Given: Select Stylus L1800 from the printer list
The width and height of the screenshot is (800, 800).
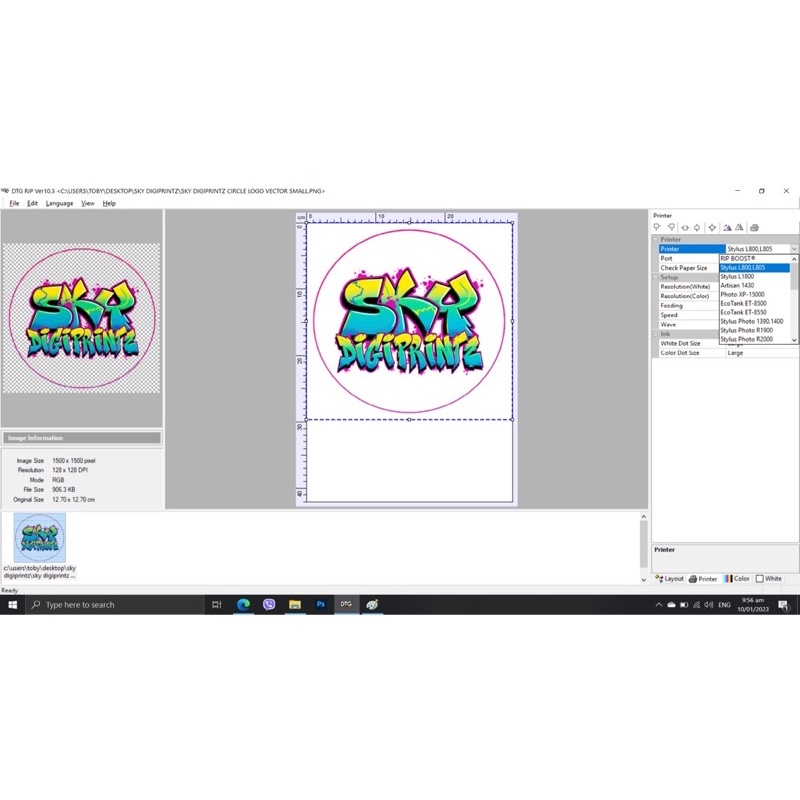Looking at the screenshot, I should tap(738, 277).
